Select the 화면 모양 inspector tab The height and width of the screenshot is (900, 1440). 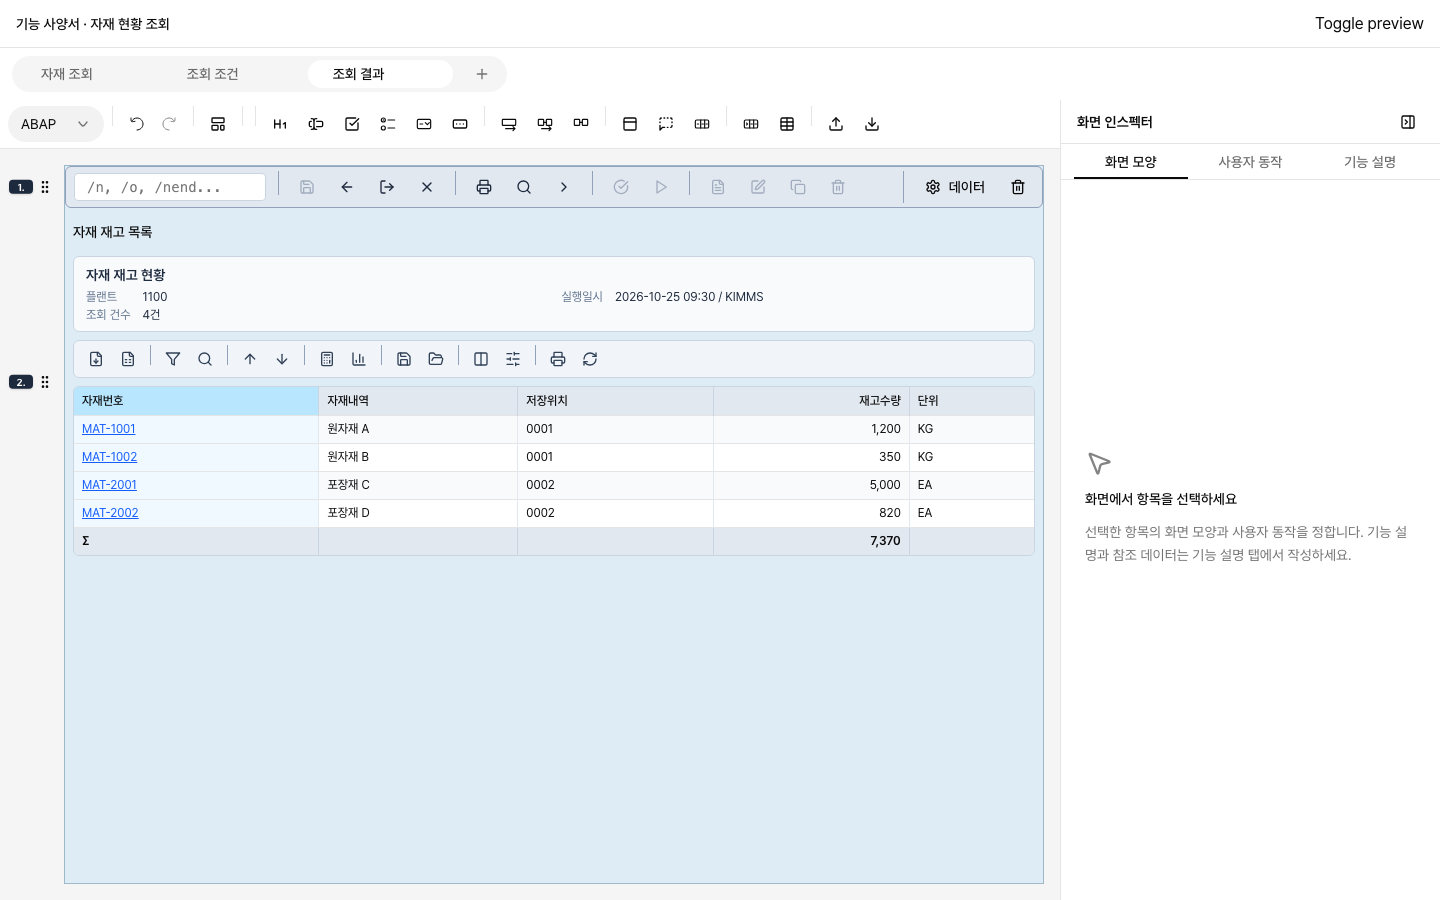click(x=1131, y=162)
